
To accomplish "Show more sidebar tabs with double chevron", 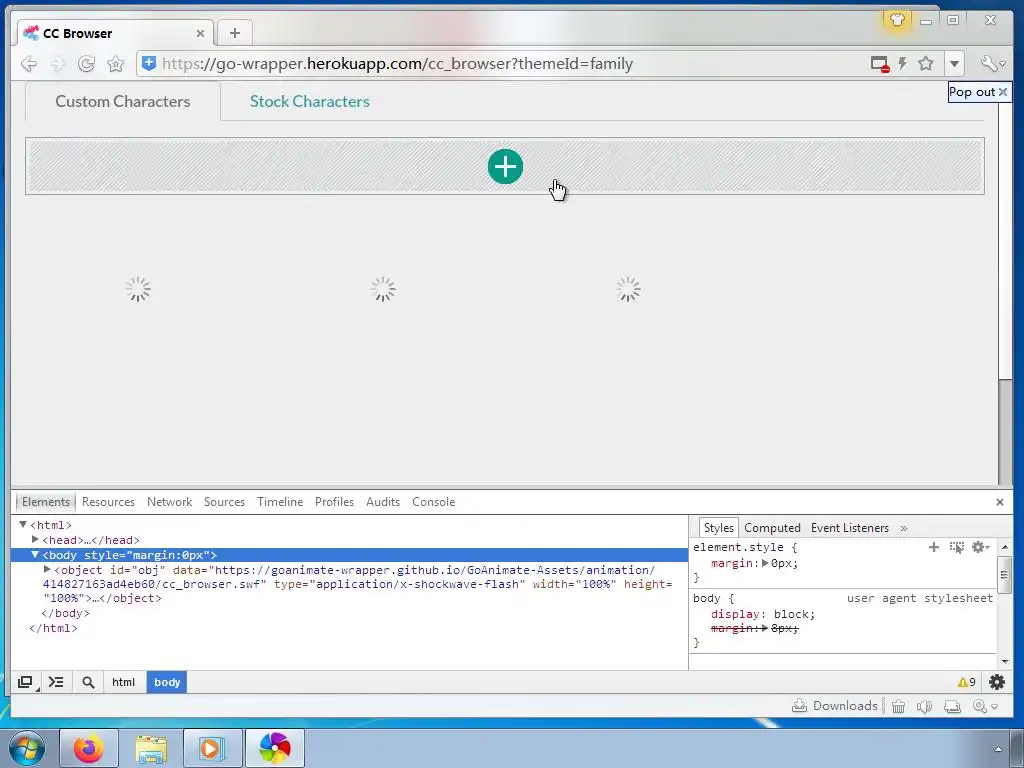I will point(904,528).
